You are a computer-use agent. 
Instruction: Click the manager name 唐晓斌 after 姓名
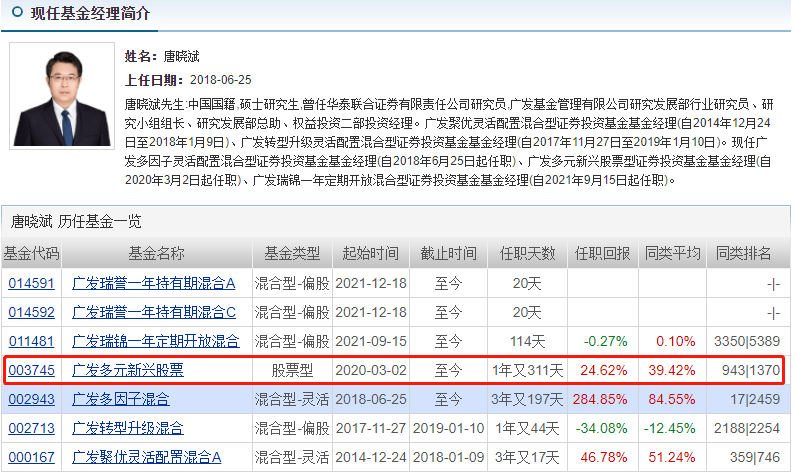pyautogui.click(x=181, y=56)
